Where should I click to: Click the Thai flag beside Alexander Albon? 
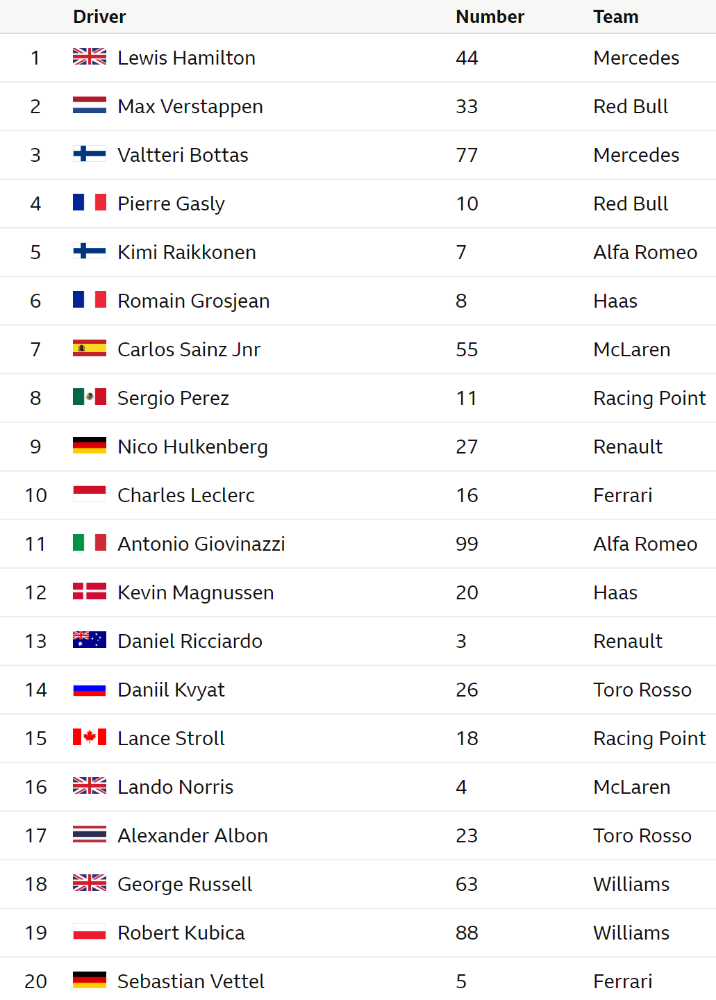point(89,834)
